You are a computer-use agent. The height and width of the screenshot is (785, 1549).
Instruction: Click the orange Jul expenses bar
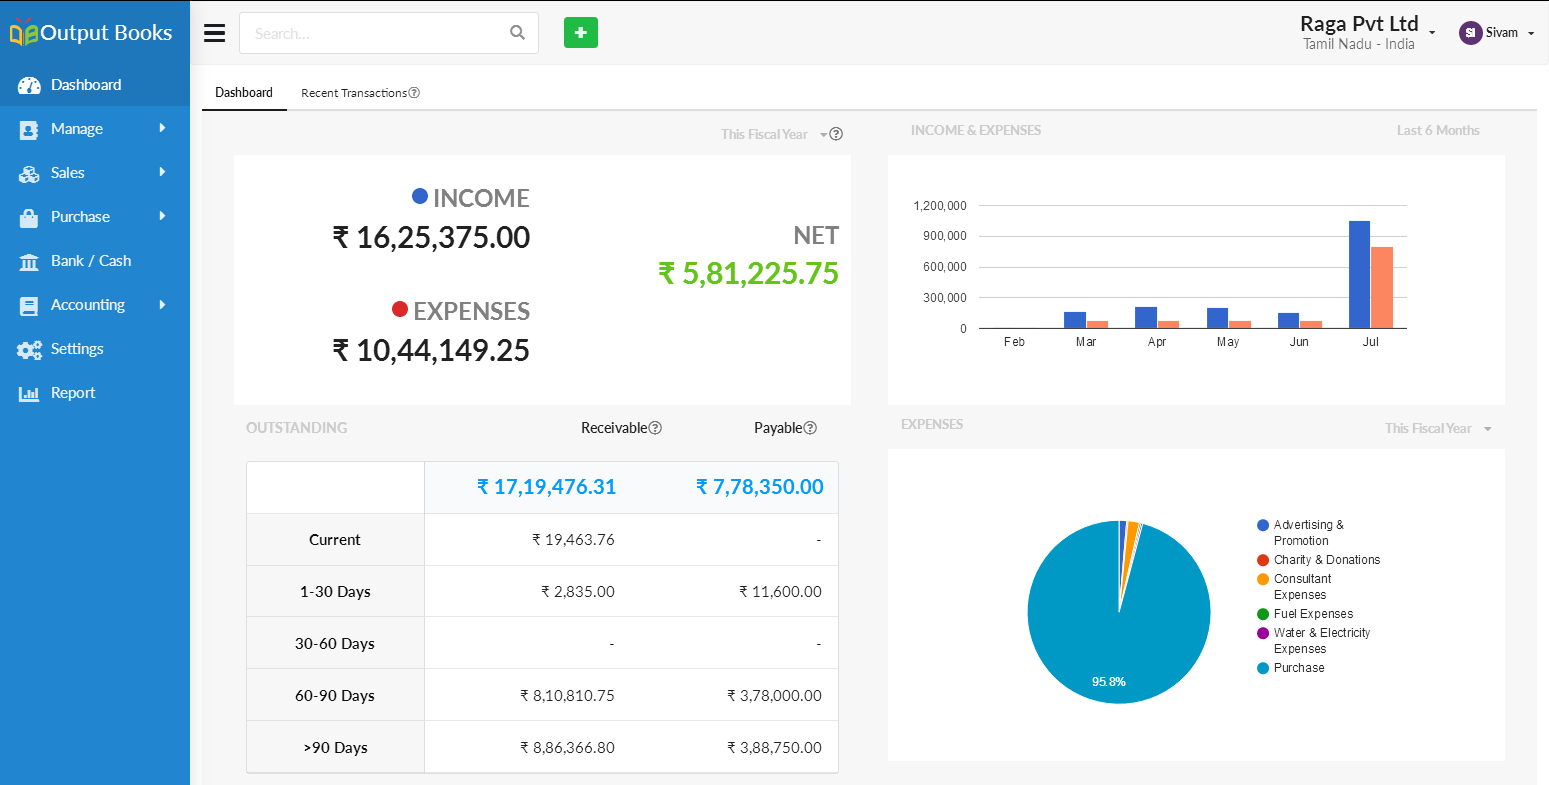click(x=1381, y=287)
